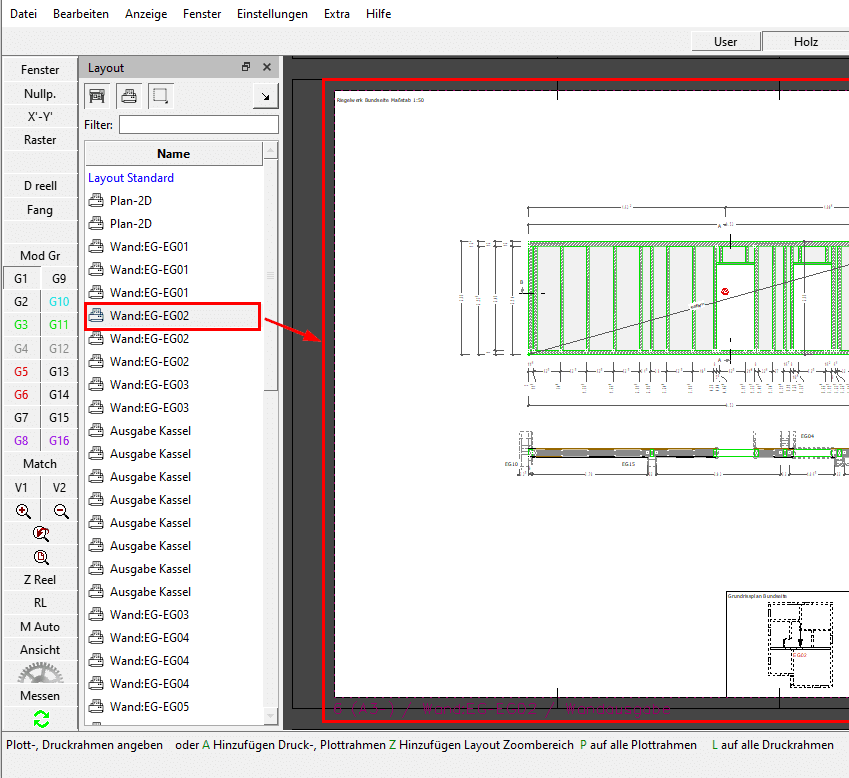Switch to the User tab

click(x=726, y=42)
